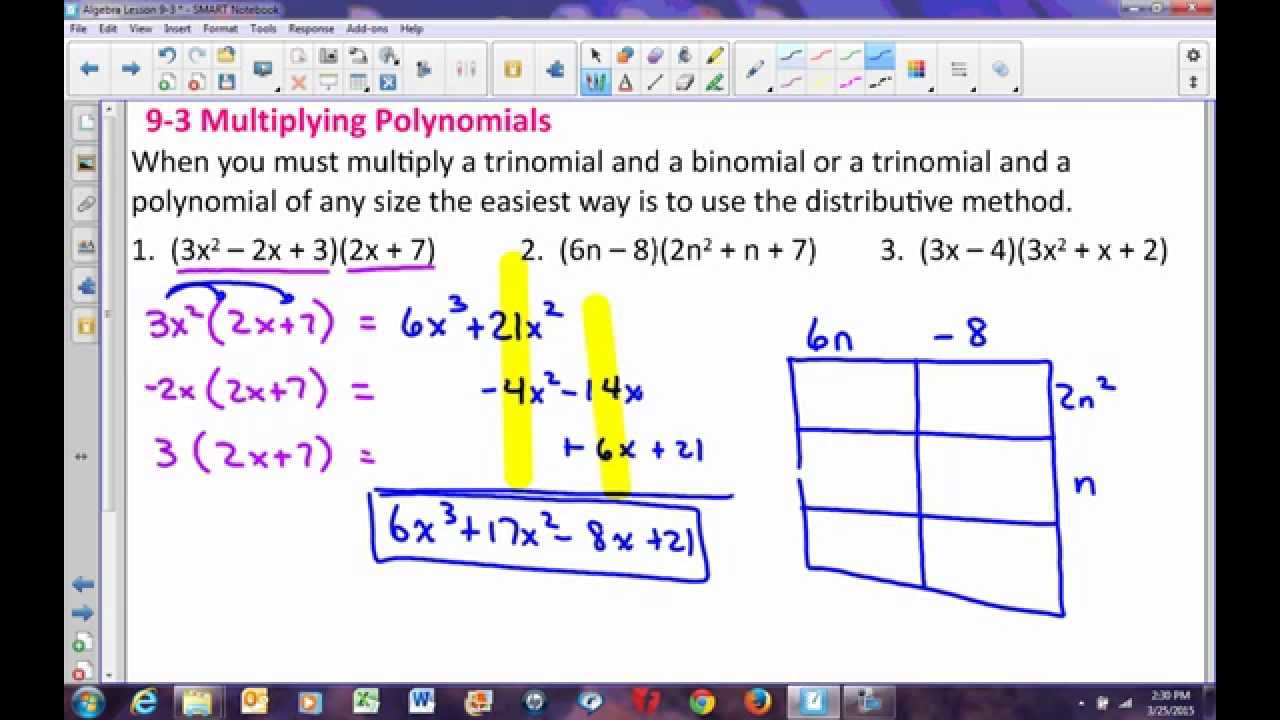The image size is (1280, 720).
Task: Click the red X Delete icon
Action: click(298, 83)
